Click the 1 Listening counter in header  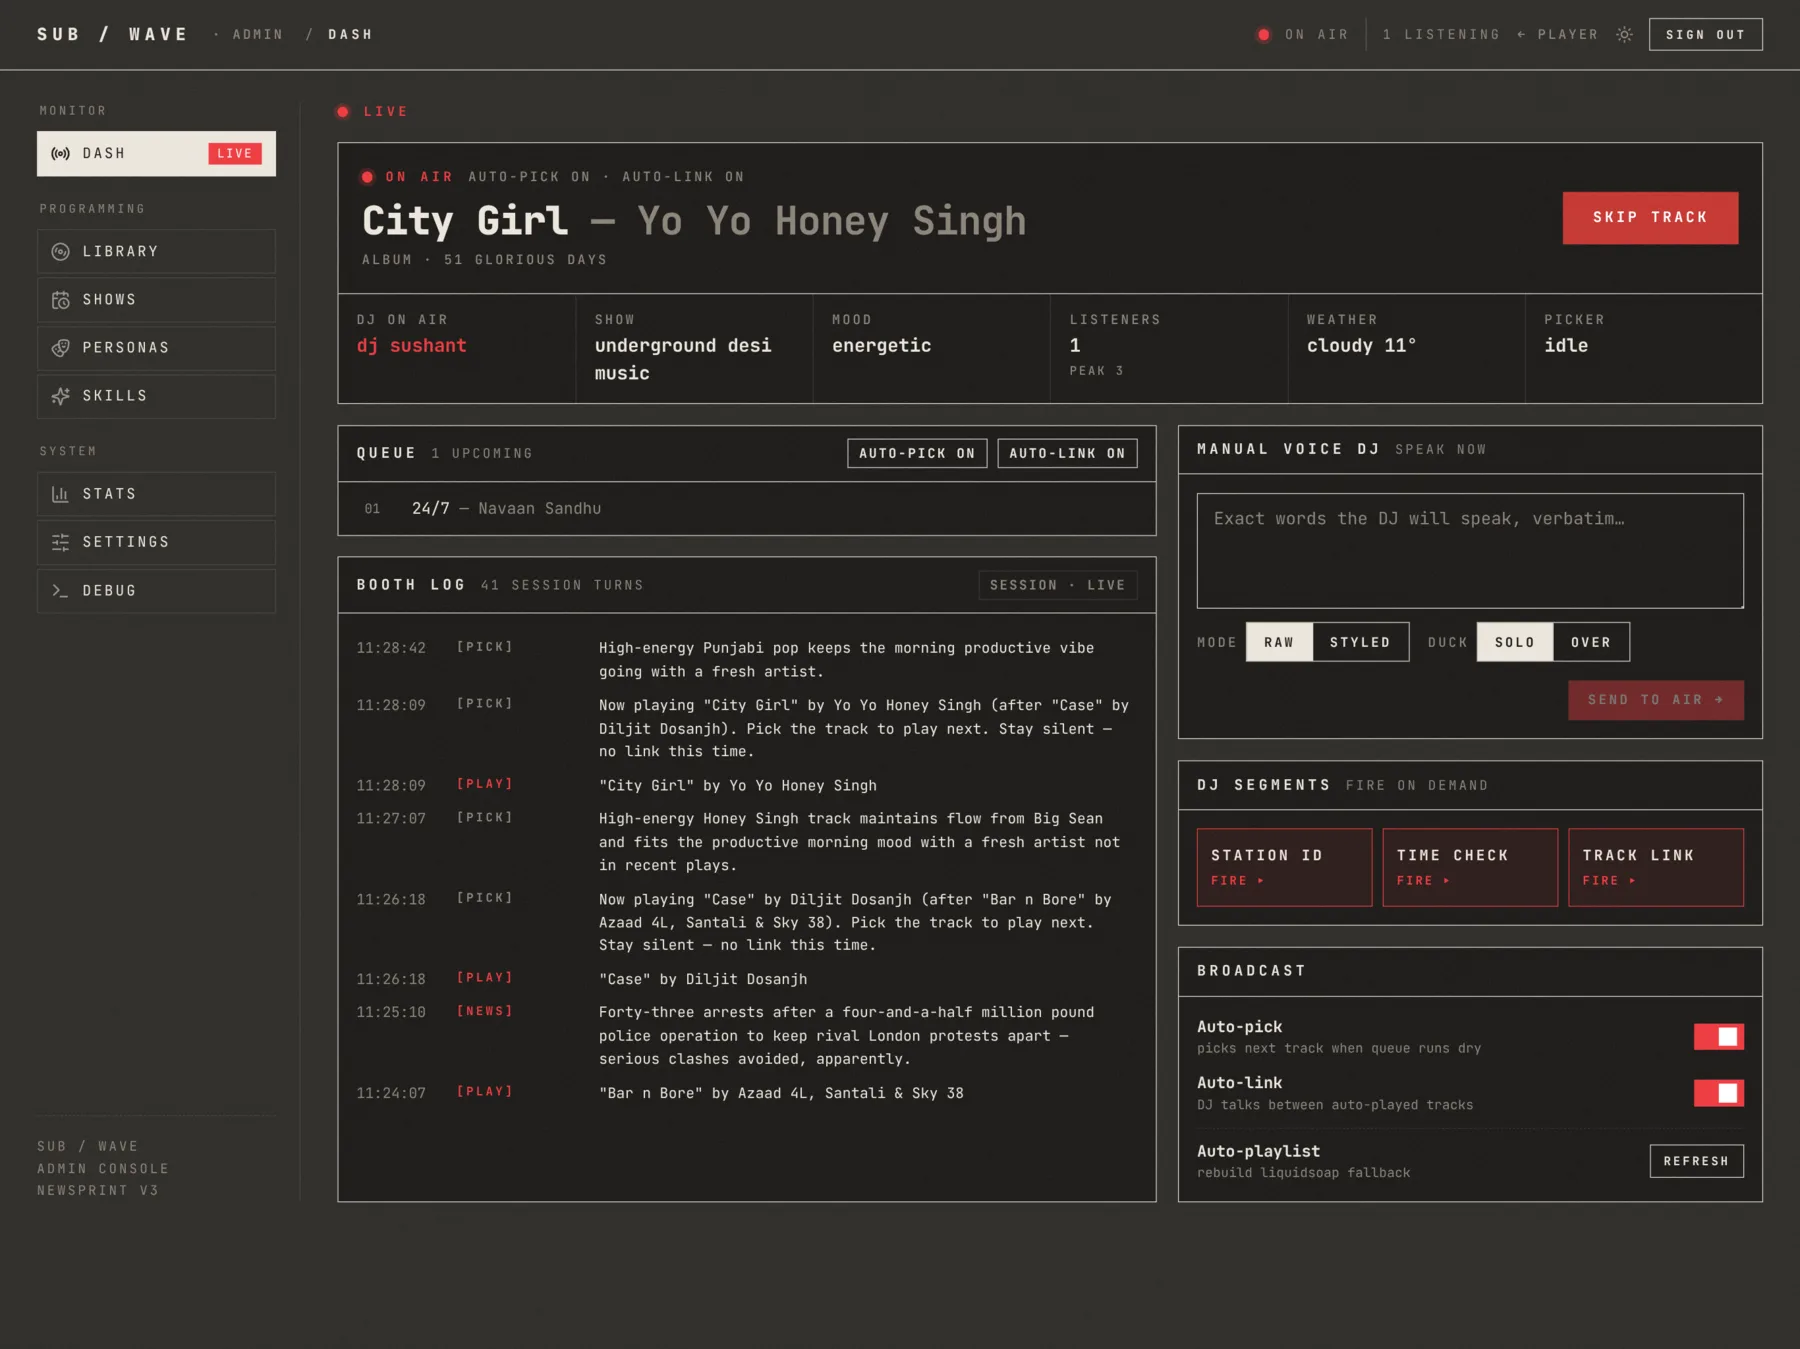1441,34
